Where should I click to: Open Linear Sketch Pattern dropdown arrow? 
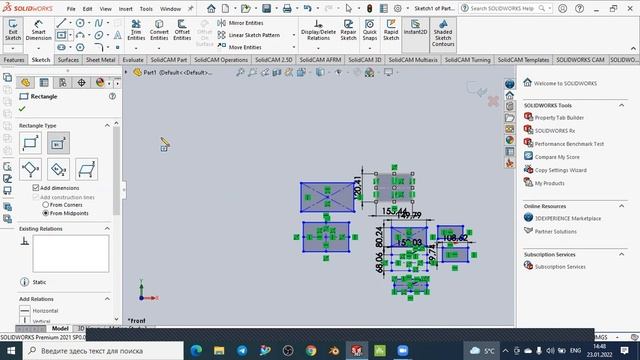pos(294,35)
